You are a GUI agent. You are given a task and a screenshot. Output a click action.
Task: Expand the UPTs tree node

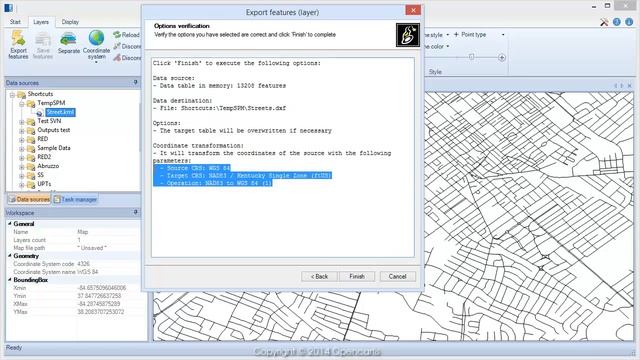22,185
